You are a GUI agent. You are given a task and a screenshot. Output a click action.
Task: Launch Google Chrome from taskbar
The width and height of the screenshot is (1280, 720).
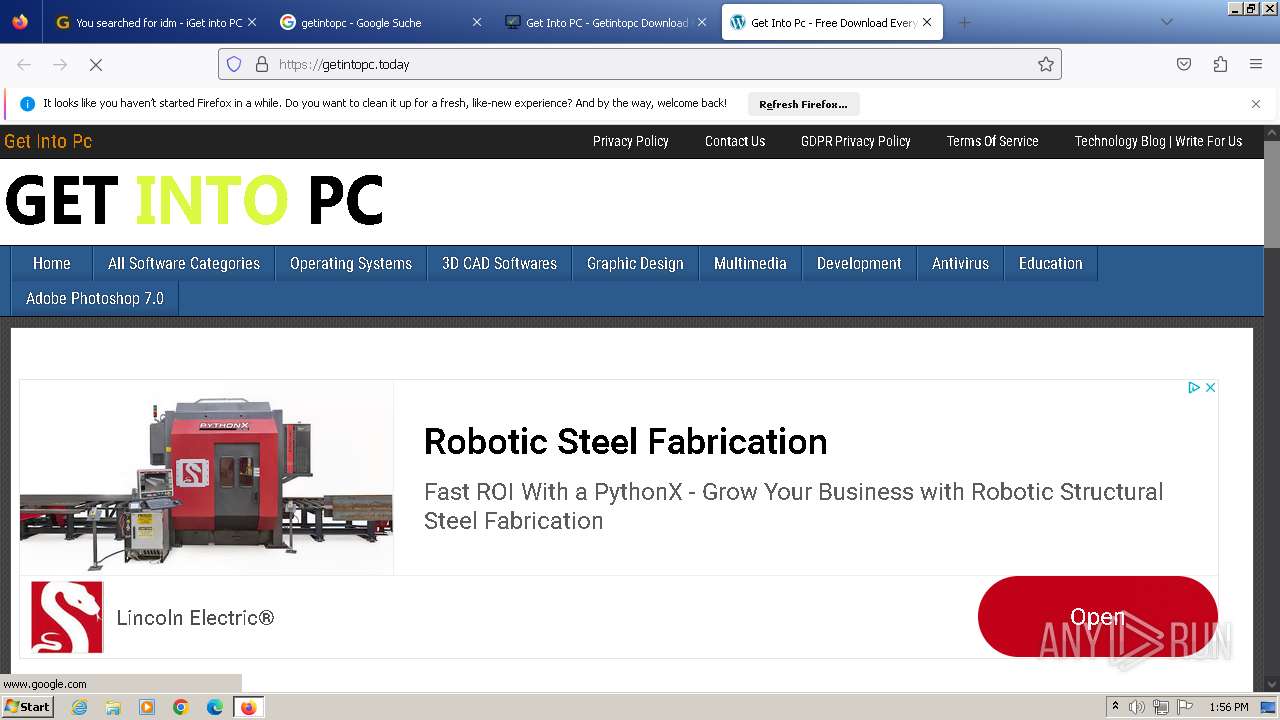[181, 707]
